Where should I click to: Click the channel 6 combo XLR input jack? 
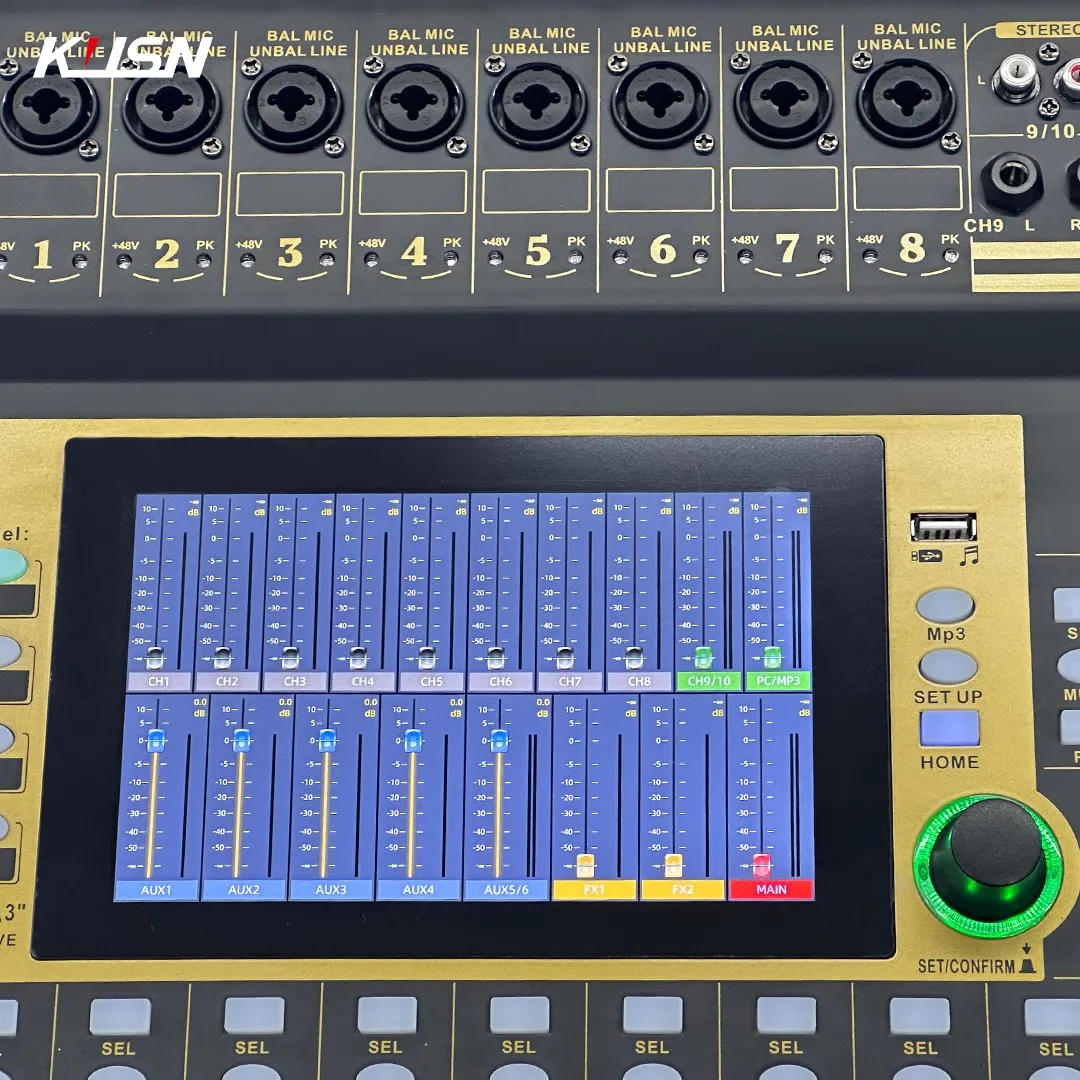(x=660, y=103)
